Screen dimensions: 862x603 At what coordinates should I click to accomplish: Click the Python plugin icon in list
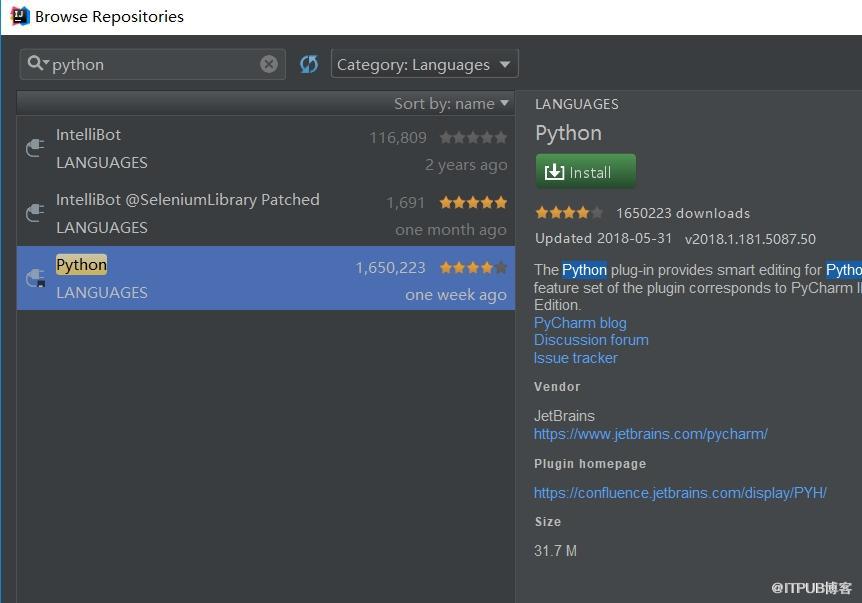point(35,278)
